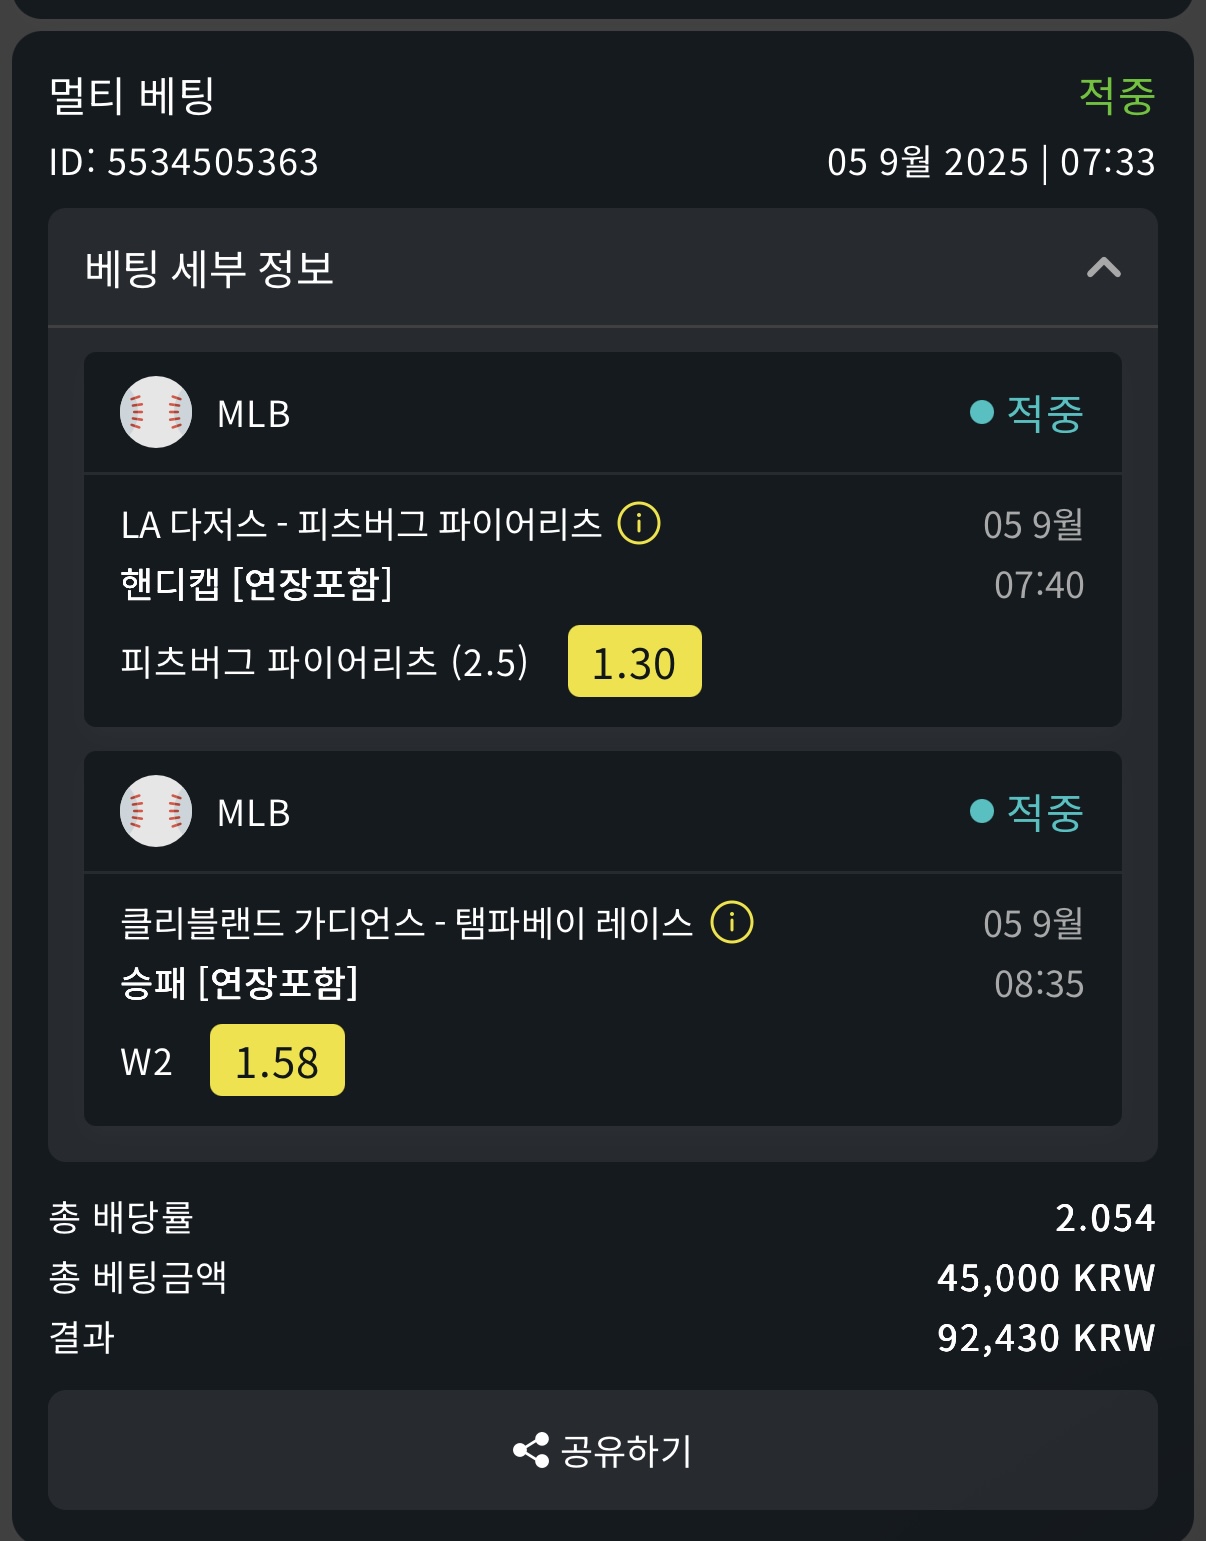Click the green 적중 status at top

coord(1117,96)
